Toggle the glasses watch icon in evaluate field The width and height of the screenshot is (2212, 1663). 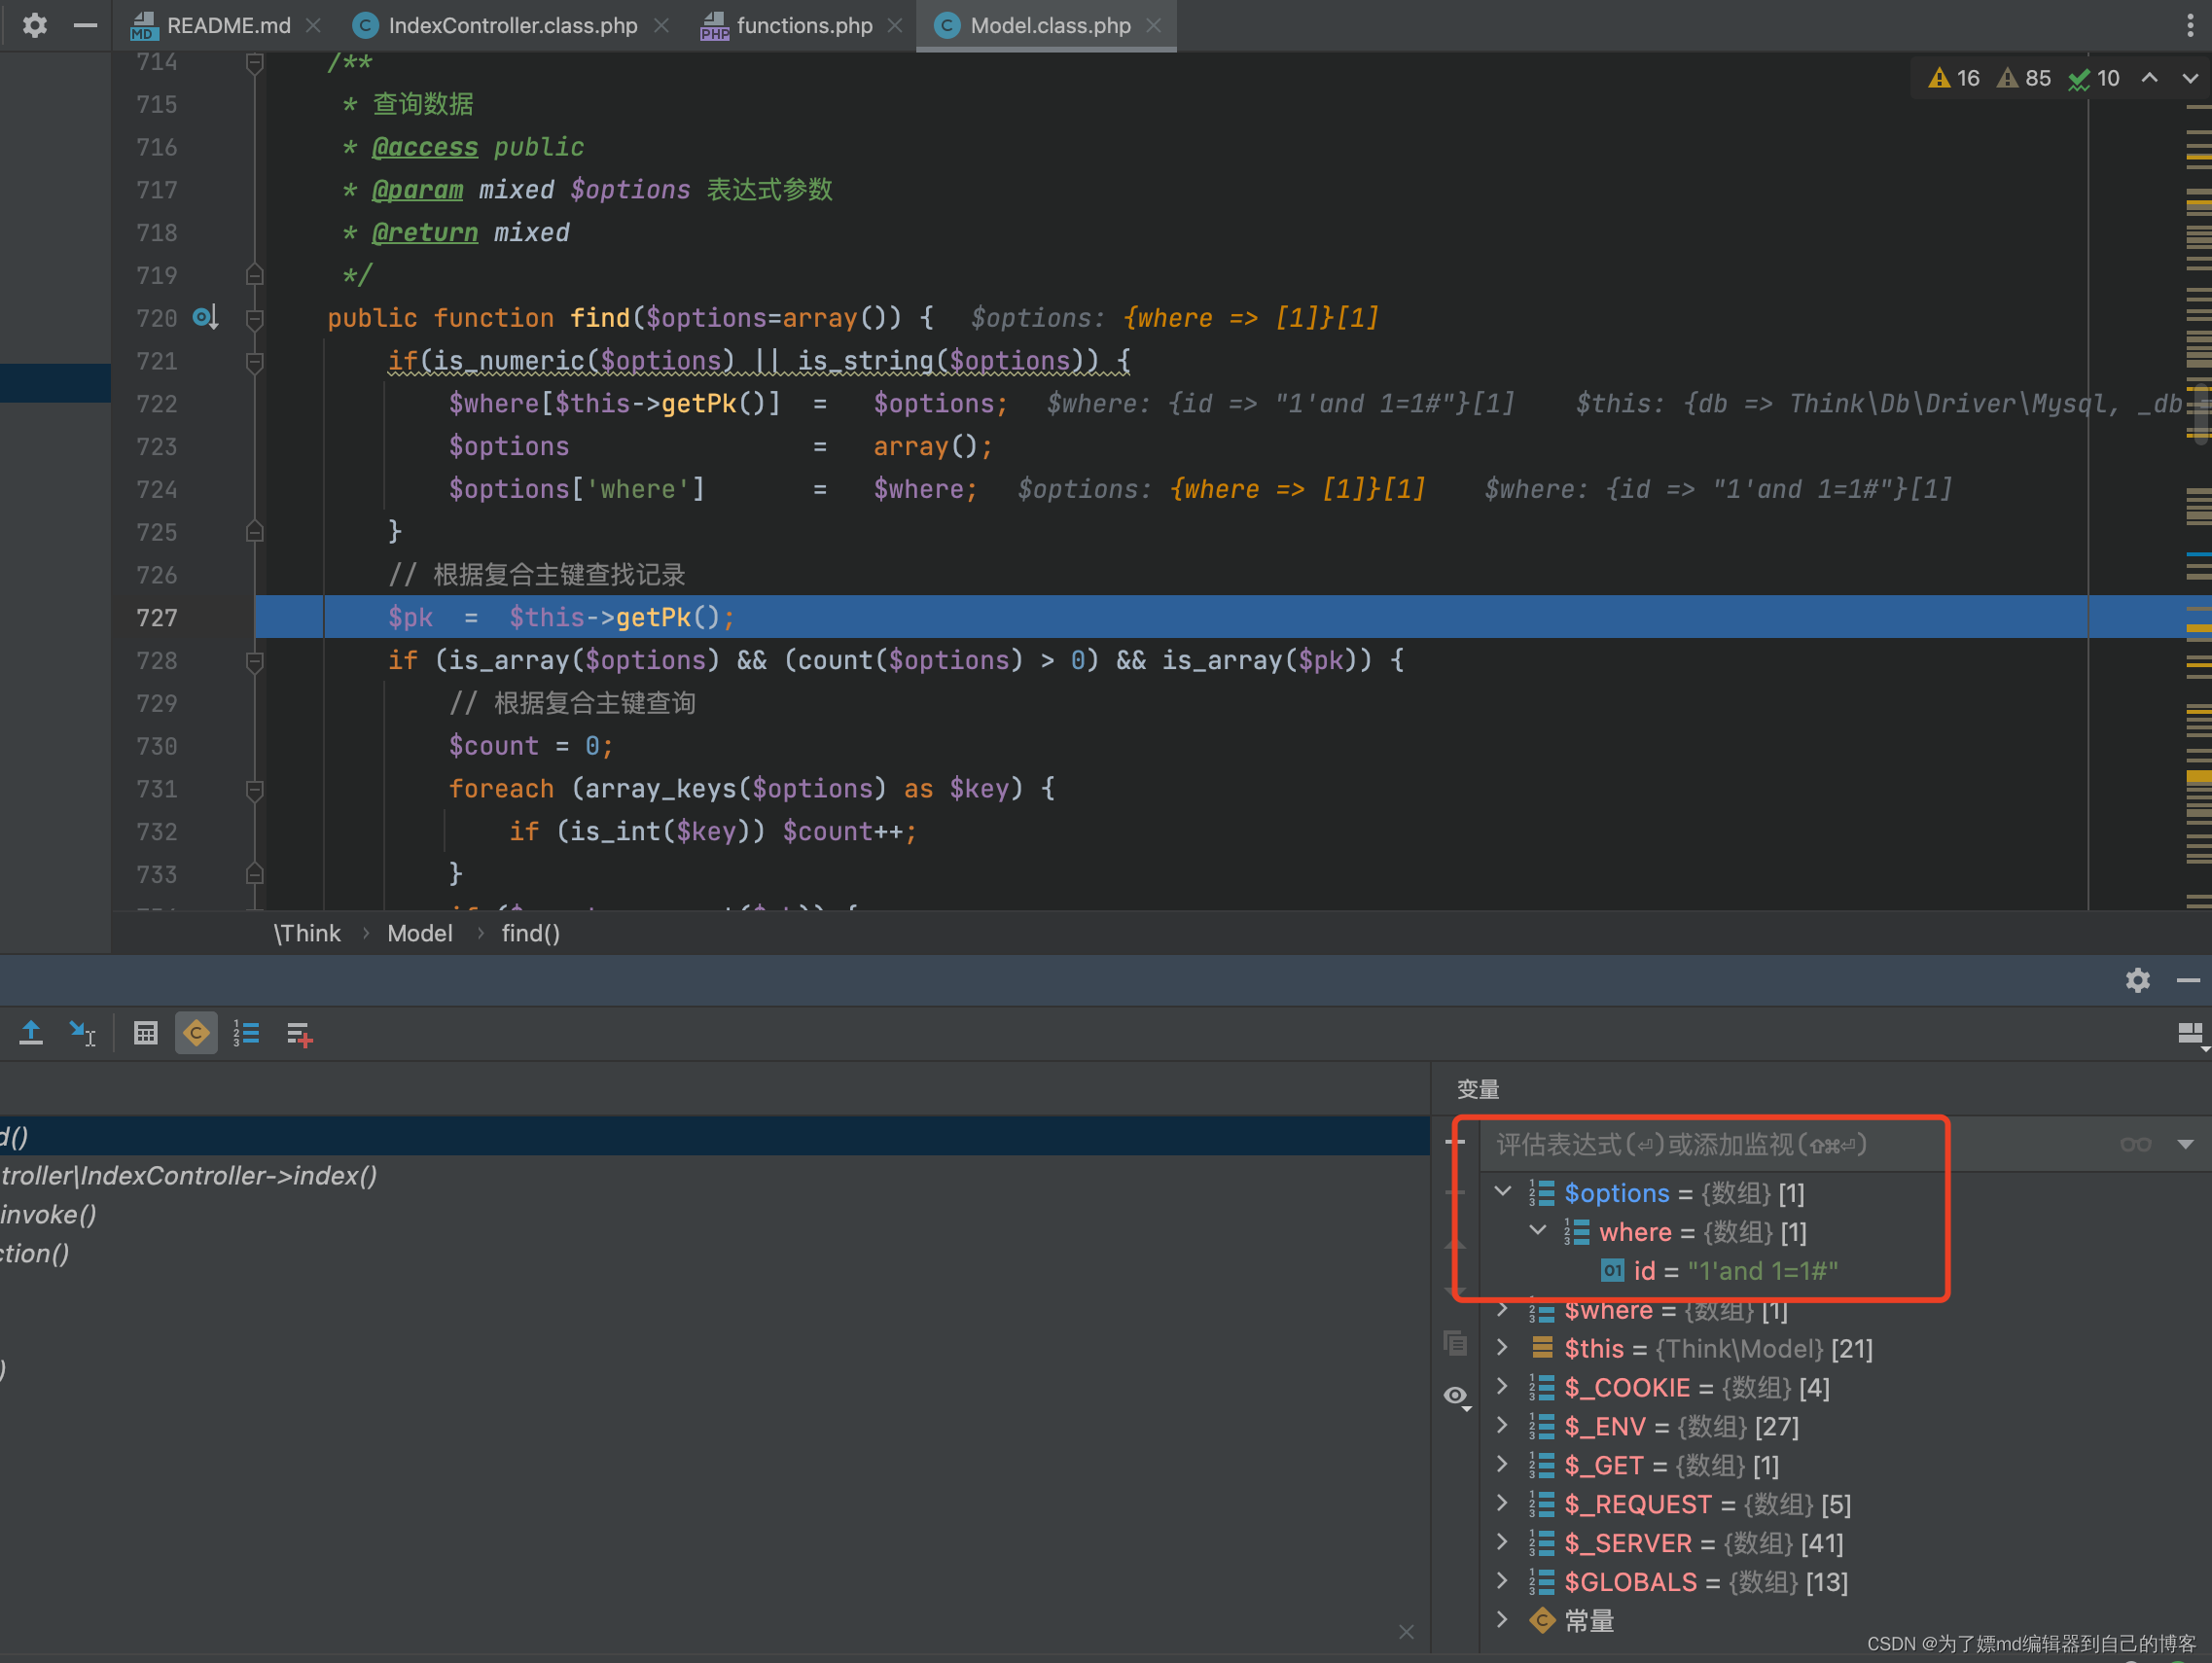[2135, 1144]
